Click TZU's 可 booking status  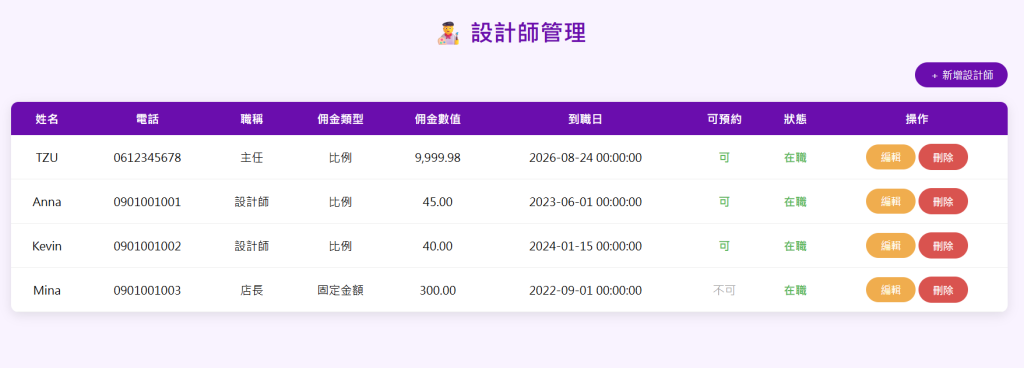point(724,158)
